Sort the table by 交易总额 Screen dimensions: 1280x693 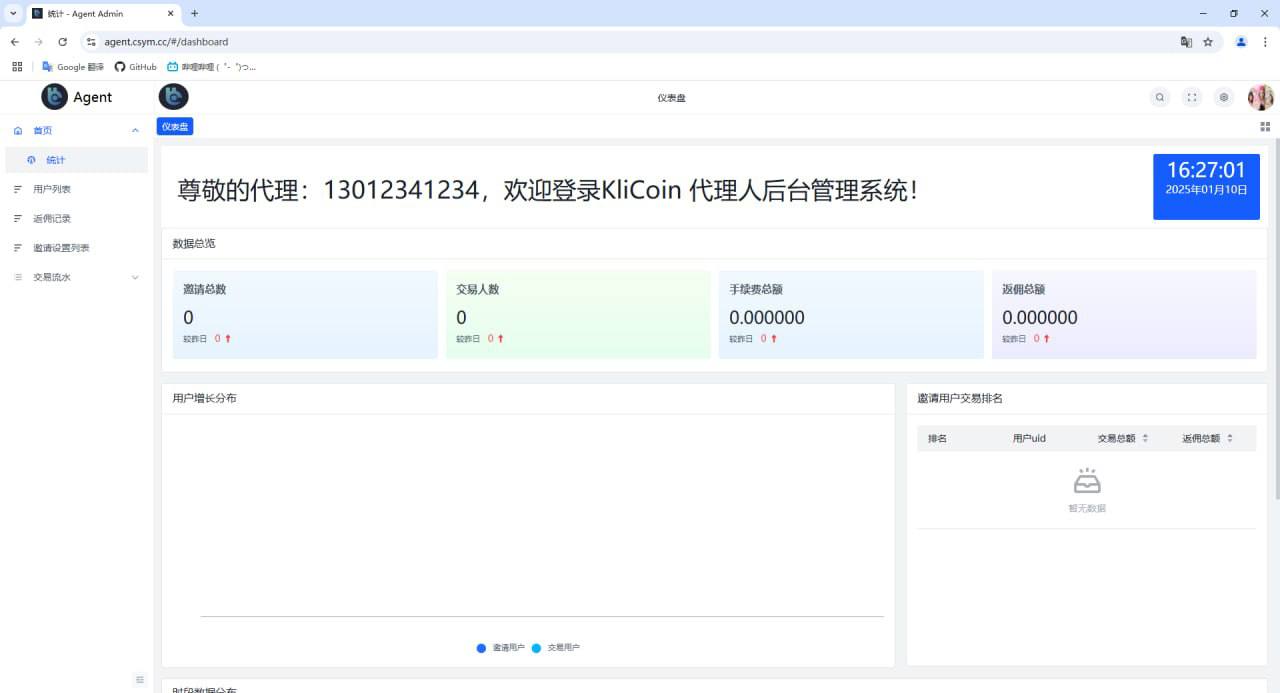[x=1145, y=437]
